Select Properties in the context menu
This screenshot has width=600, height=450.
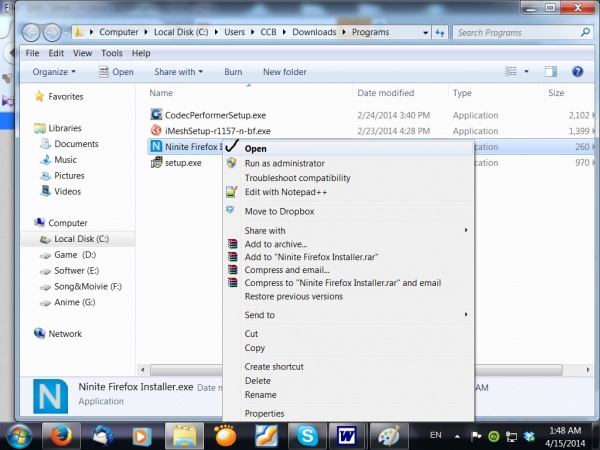pos(348,414)
